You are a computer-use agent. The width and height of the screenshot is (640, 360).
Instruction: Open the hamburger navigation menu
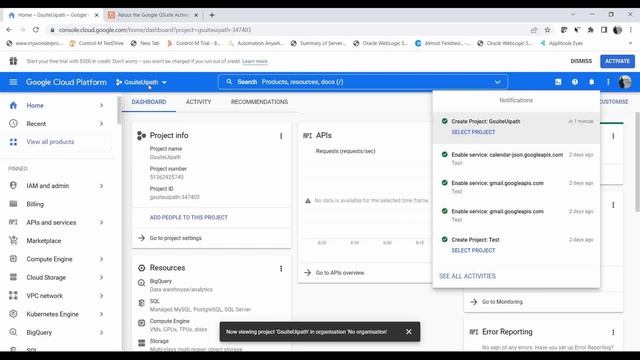[13, 82]
